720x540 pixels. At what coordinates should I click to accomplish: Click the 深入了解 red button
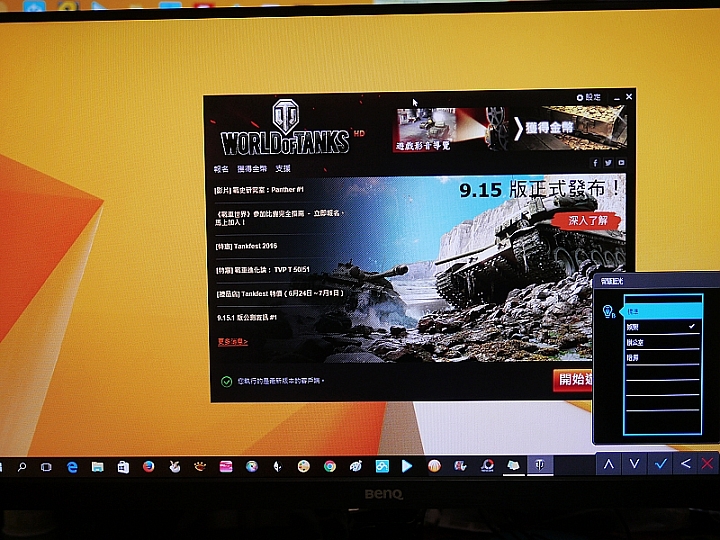click(588, 220)
